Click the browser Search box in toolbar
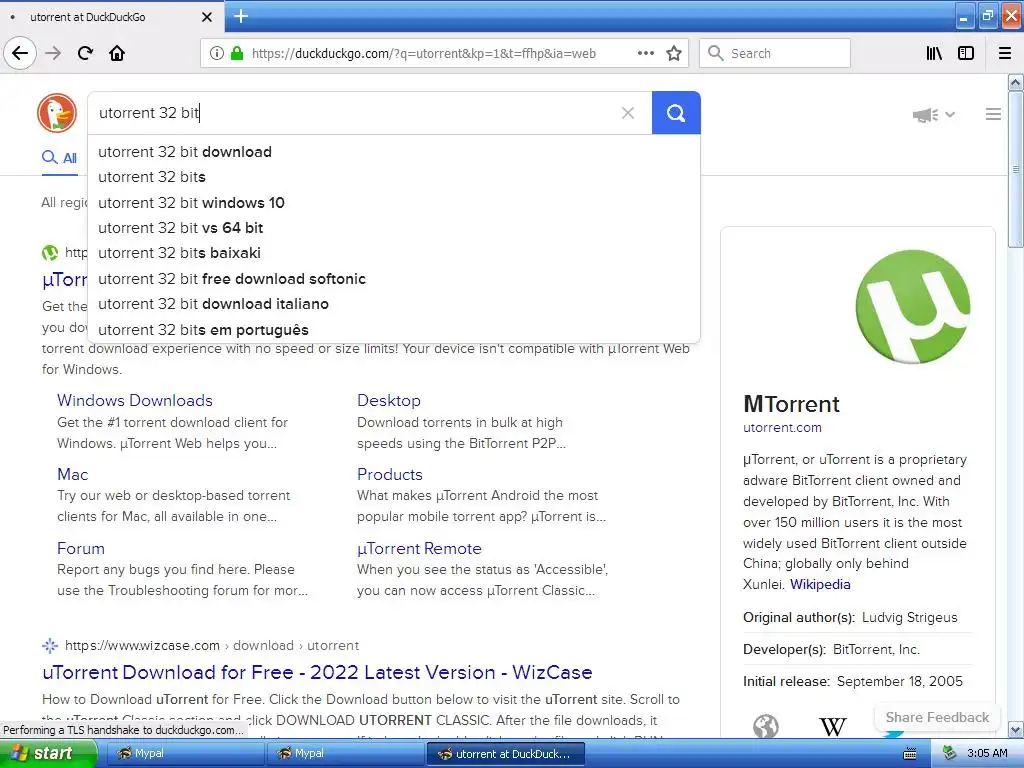 coord(775,54)
